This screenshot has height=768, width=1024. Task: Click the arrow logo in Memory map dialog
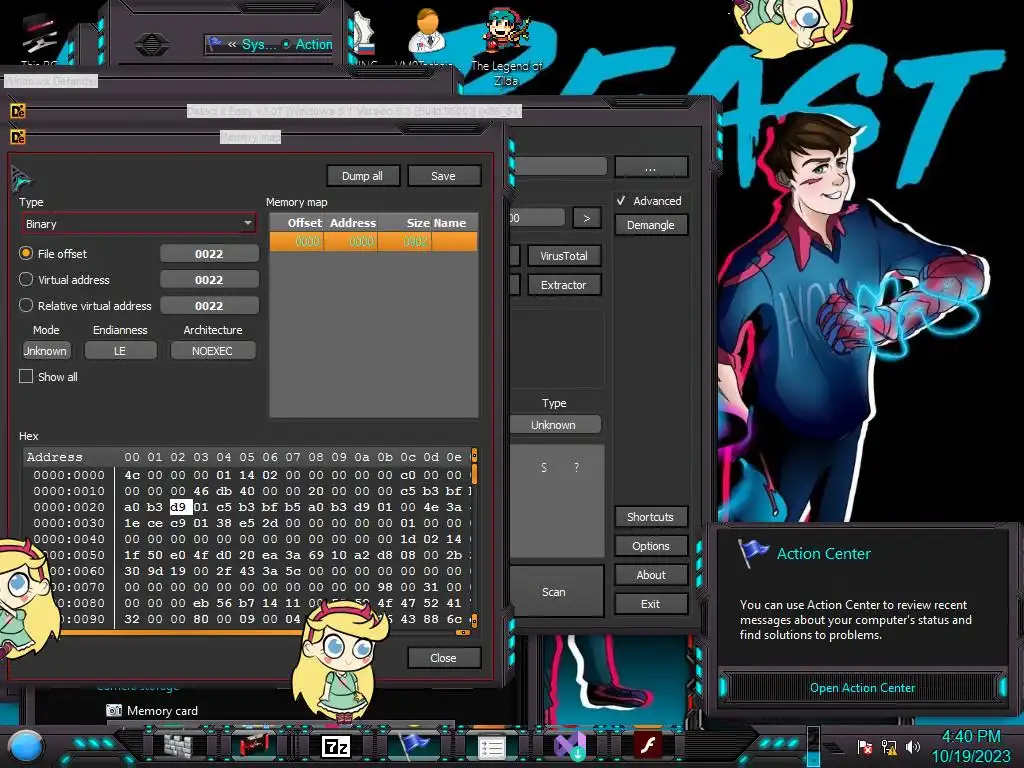[21, 178]
